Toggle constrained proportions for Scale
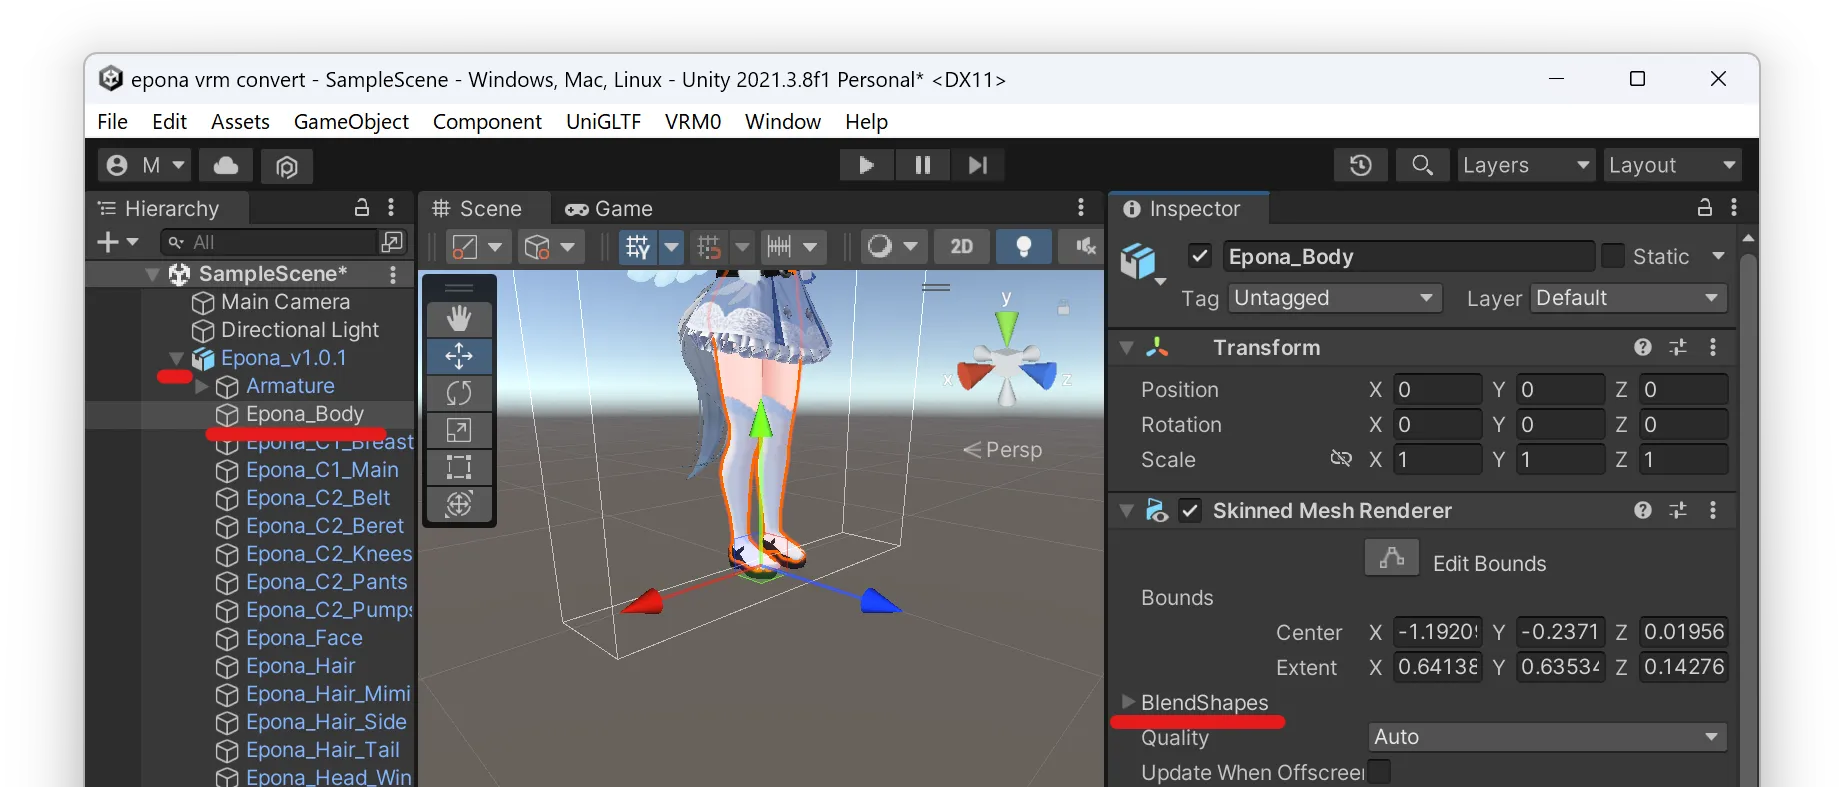 click(1341, 459)
